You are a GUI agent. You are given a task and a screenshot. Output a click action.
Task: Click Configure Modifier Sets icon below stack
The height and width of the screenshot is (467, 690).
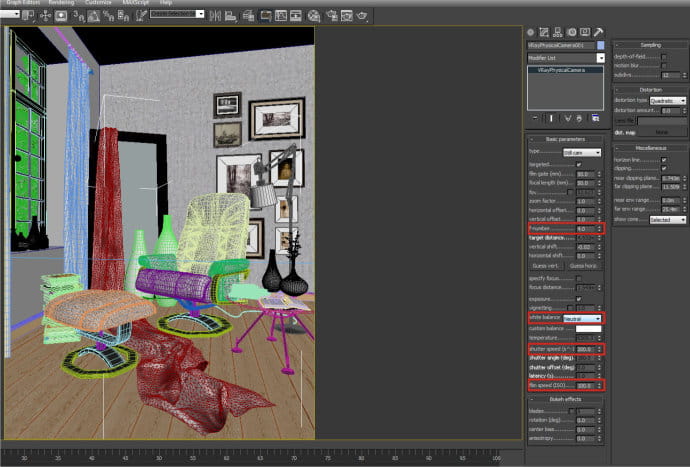595,118
